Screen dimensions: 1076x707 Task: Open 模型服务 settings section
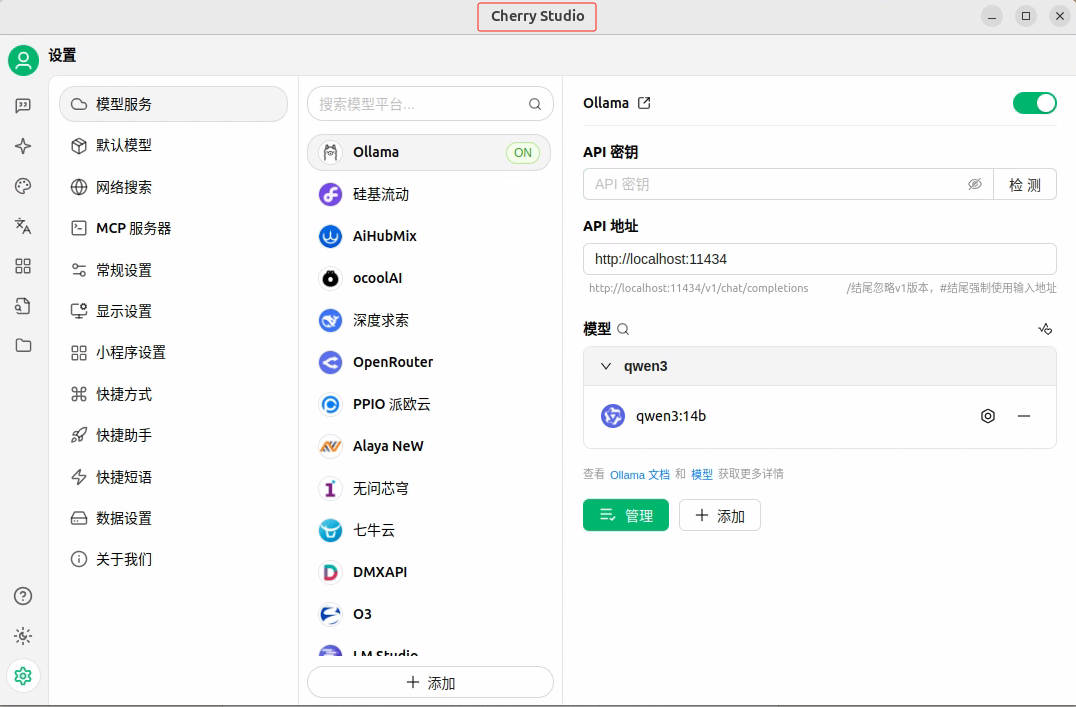(174, 104)
